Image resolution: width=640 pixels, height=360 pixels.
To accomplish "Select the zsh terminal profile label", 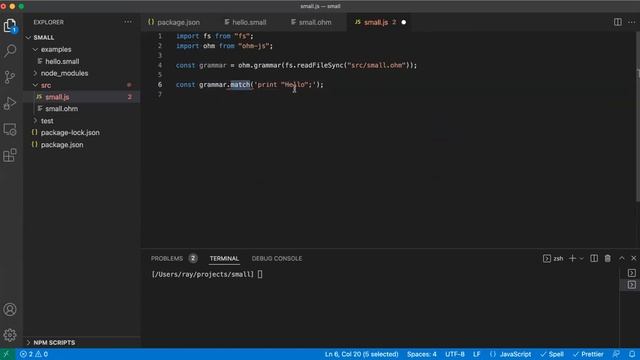I will tap(553, 258).
